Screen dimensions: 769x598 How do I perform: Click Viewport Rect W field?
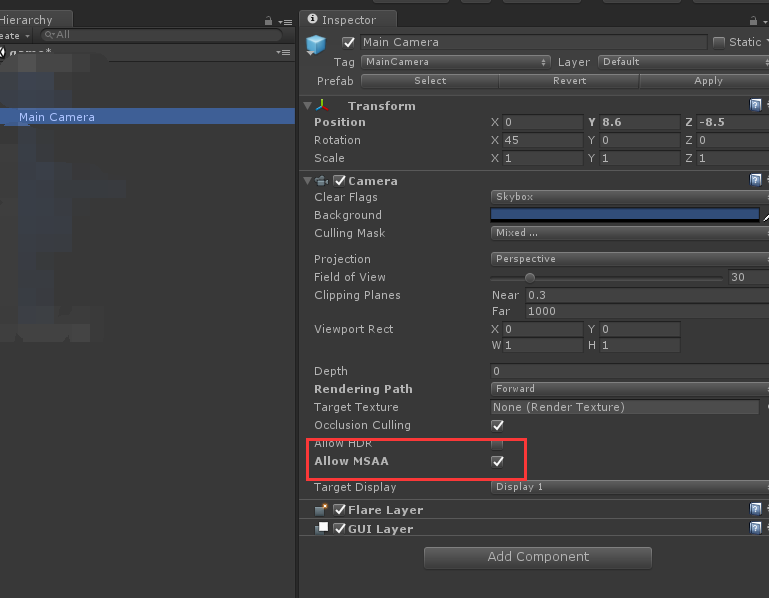tap(542, 345)
